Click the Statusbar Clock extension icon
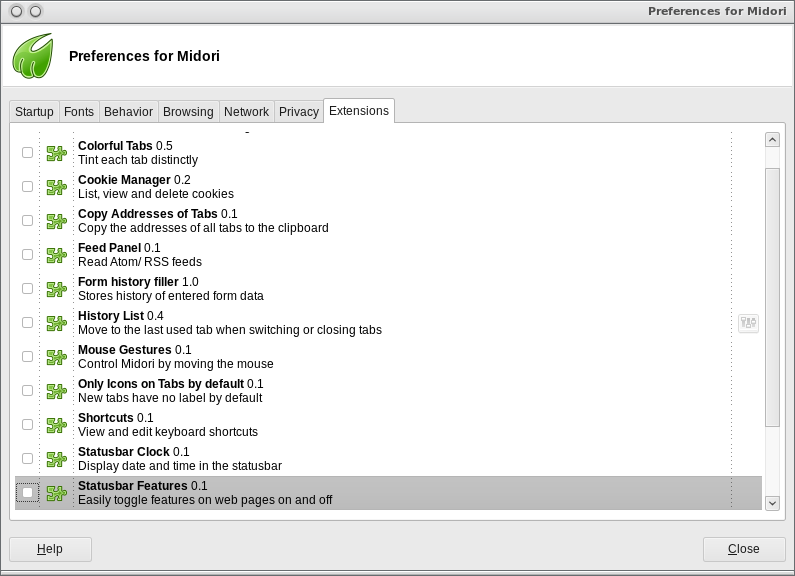 click(56, 459)
